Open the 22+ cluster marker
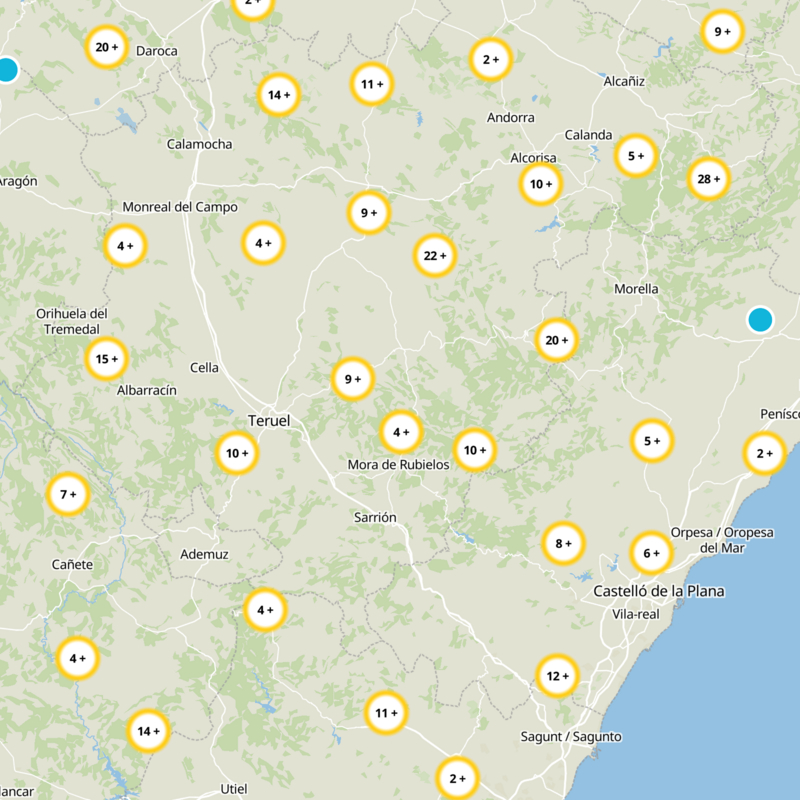The height and width of the screenshot is (800, 800). [435, 256]
